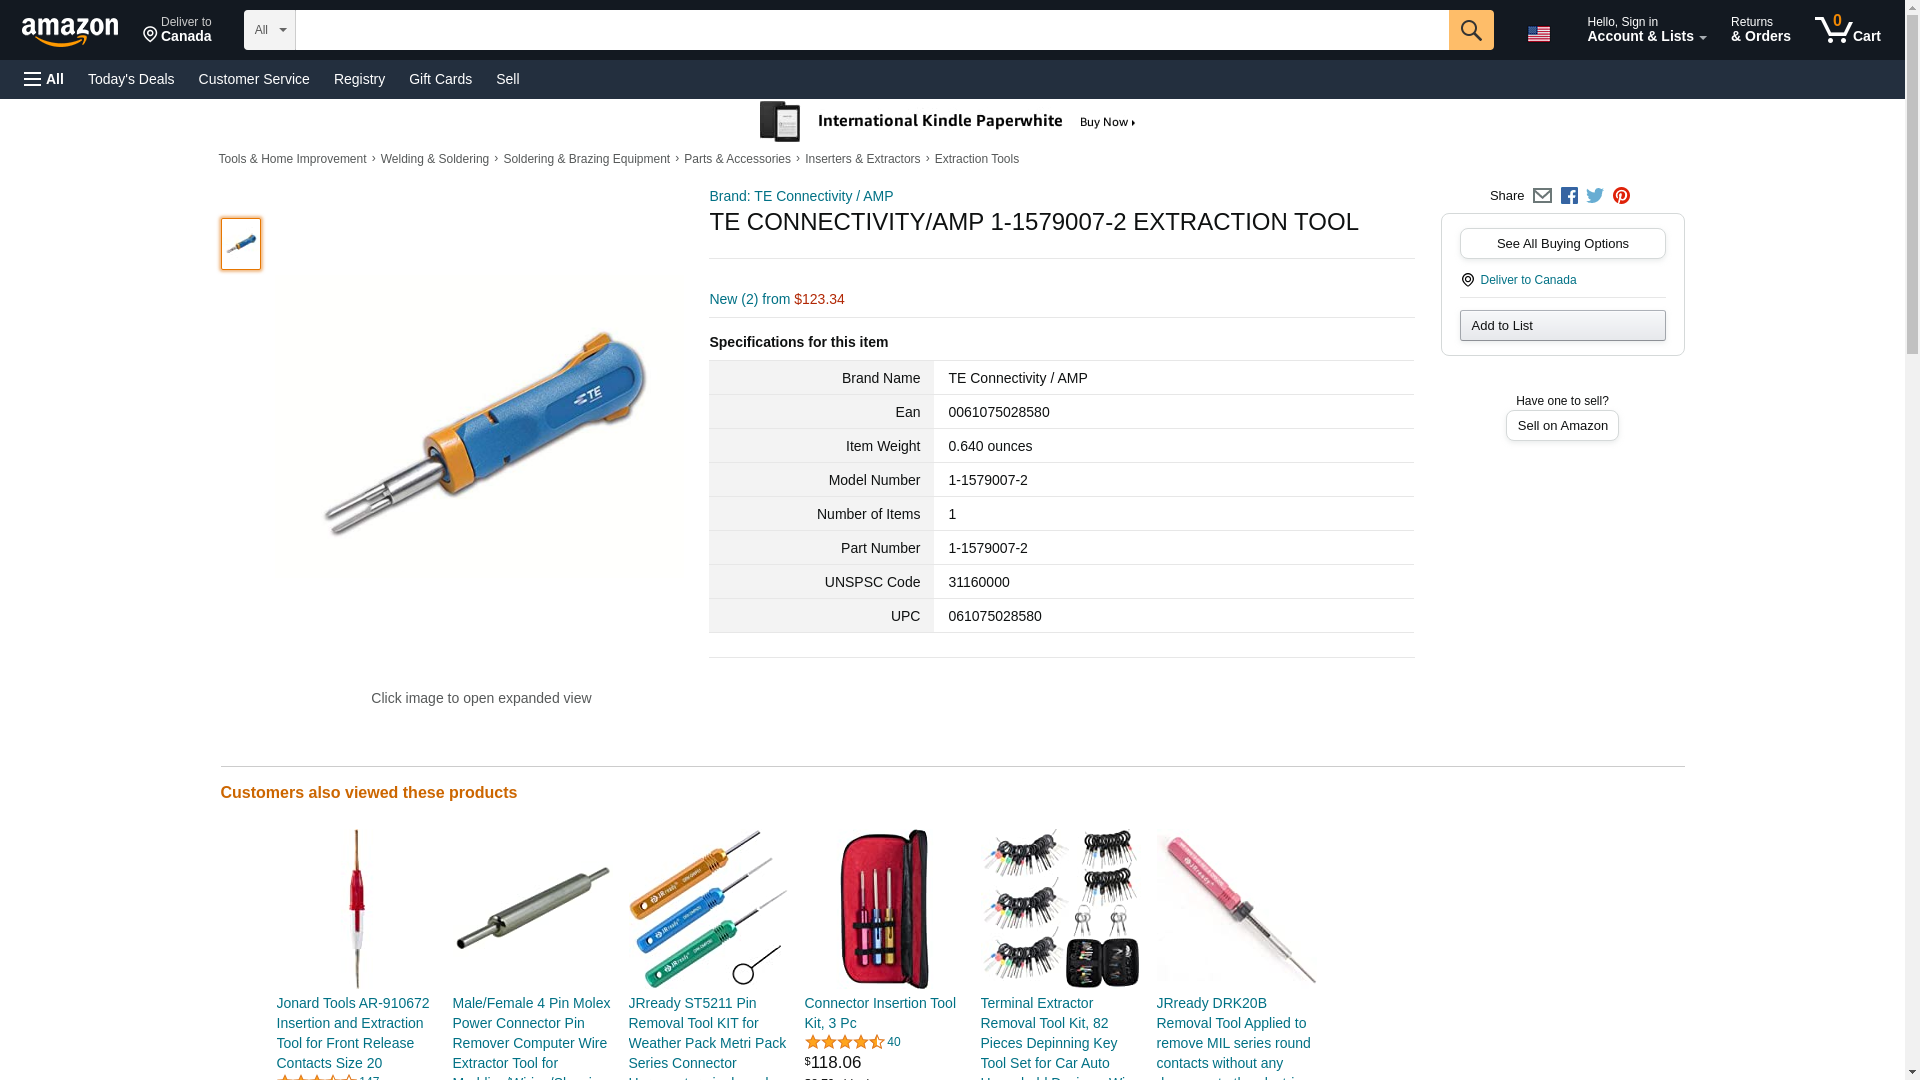Click the search magnifier button
Viewport: 1920px width, 1080px height.
click(x=1471, y=30)
